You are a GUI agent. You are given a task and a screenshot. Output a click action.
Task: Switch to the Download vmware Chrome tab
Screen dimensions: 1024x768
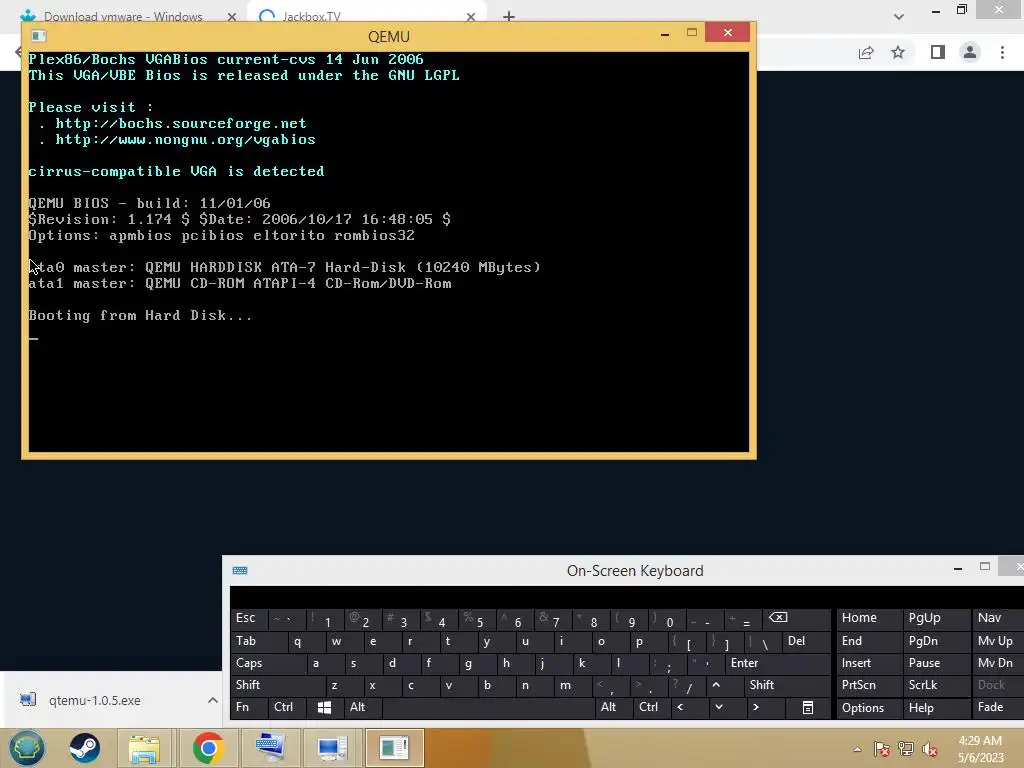(124, 17)
